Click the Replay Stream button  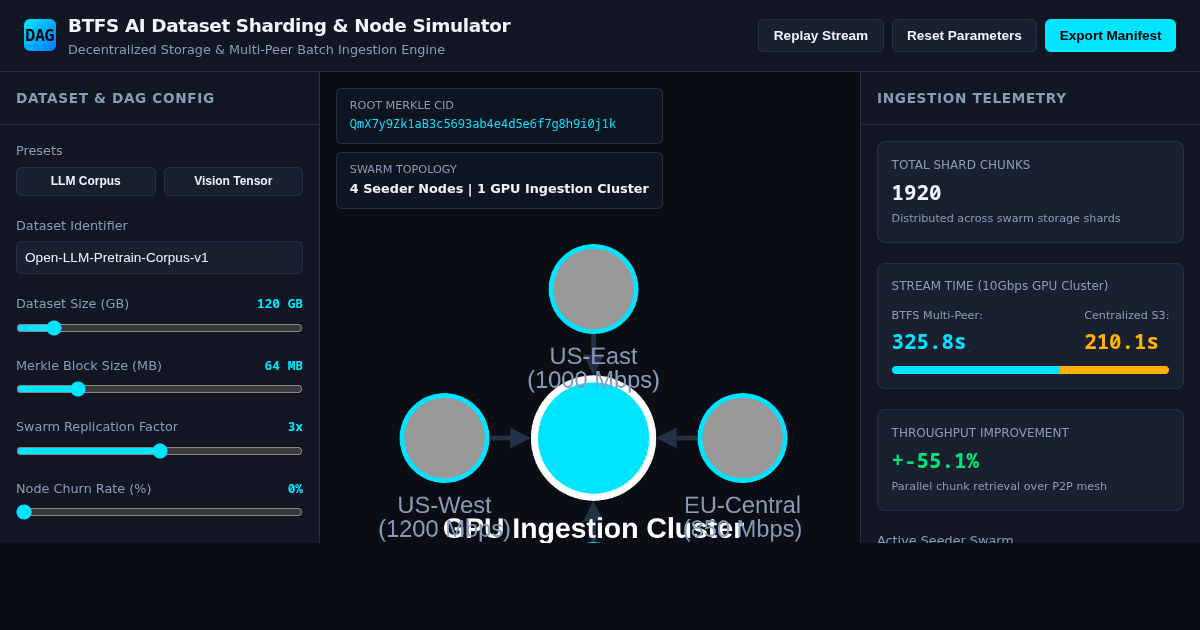click(820, 35)
